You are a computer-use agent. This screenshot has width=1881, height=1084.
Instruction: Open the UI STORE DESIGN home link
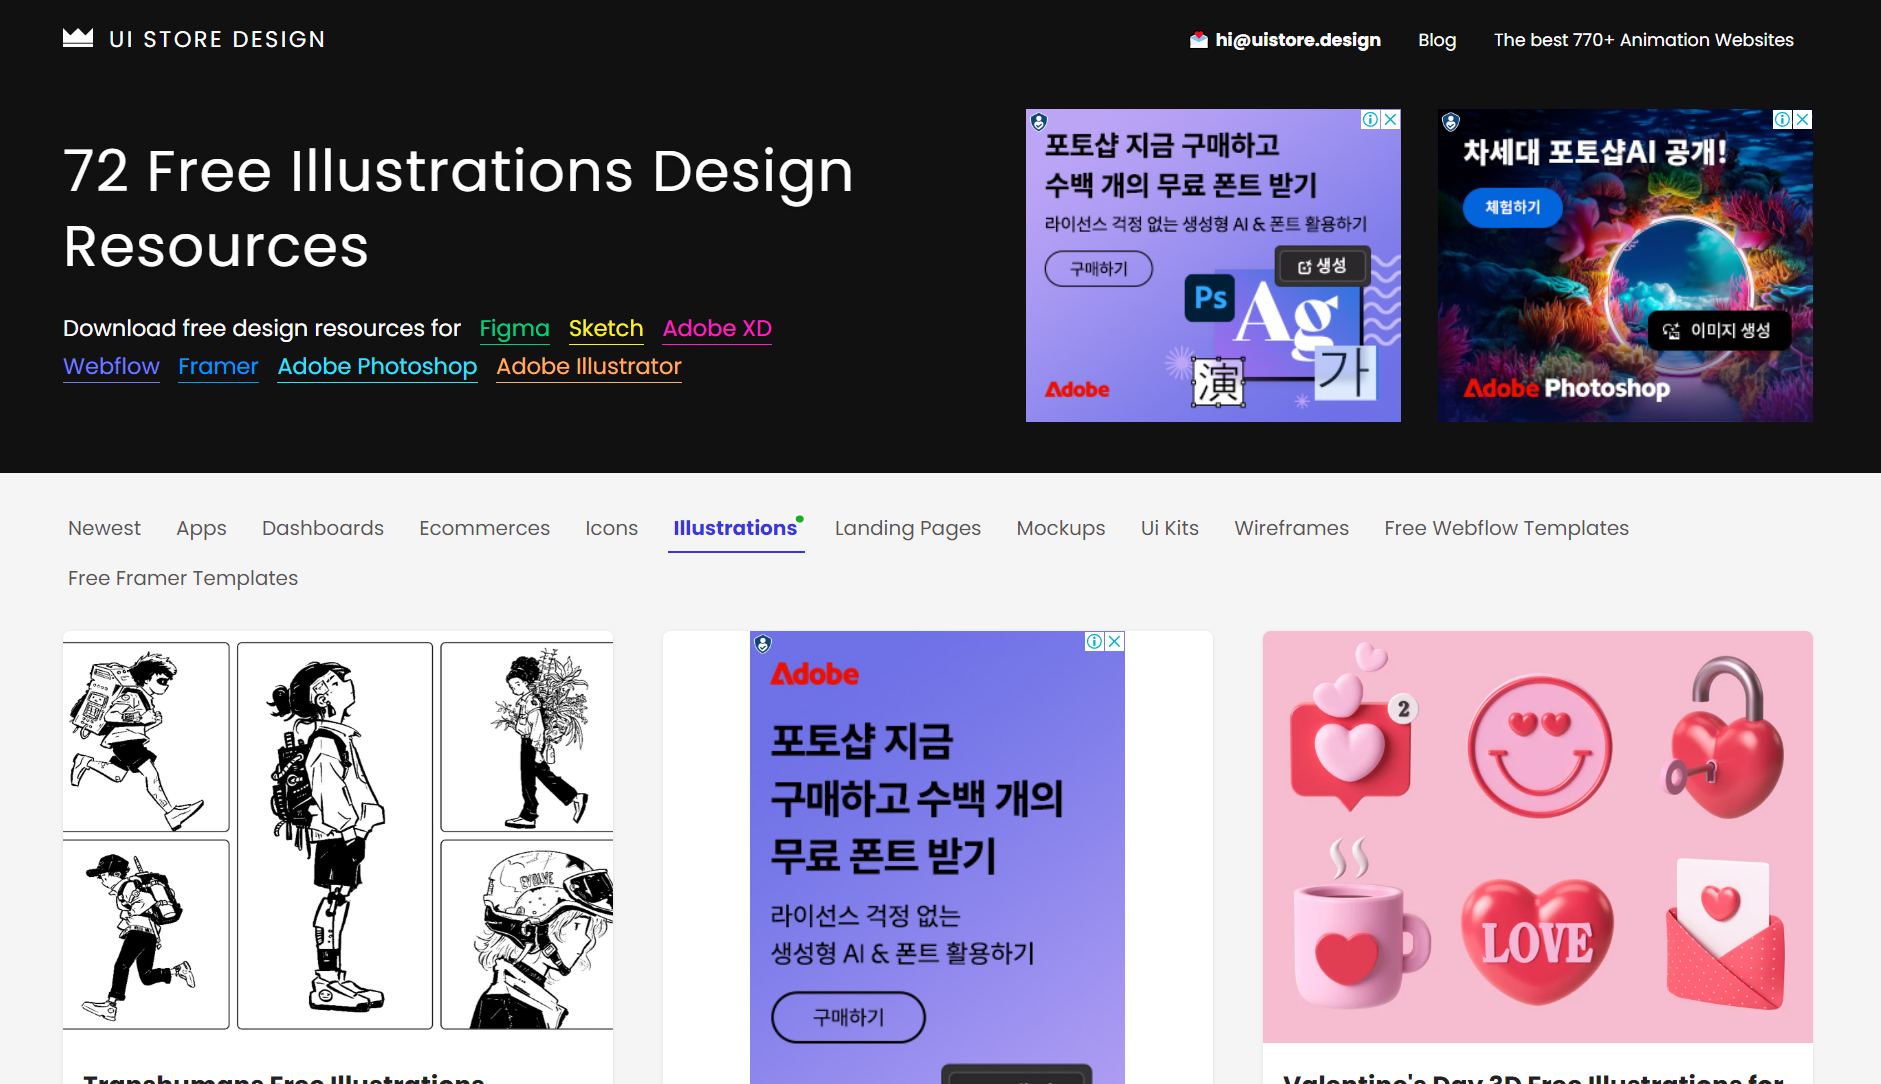(x=194, y=39)
